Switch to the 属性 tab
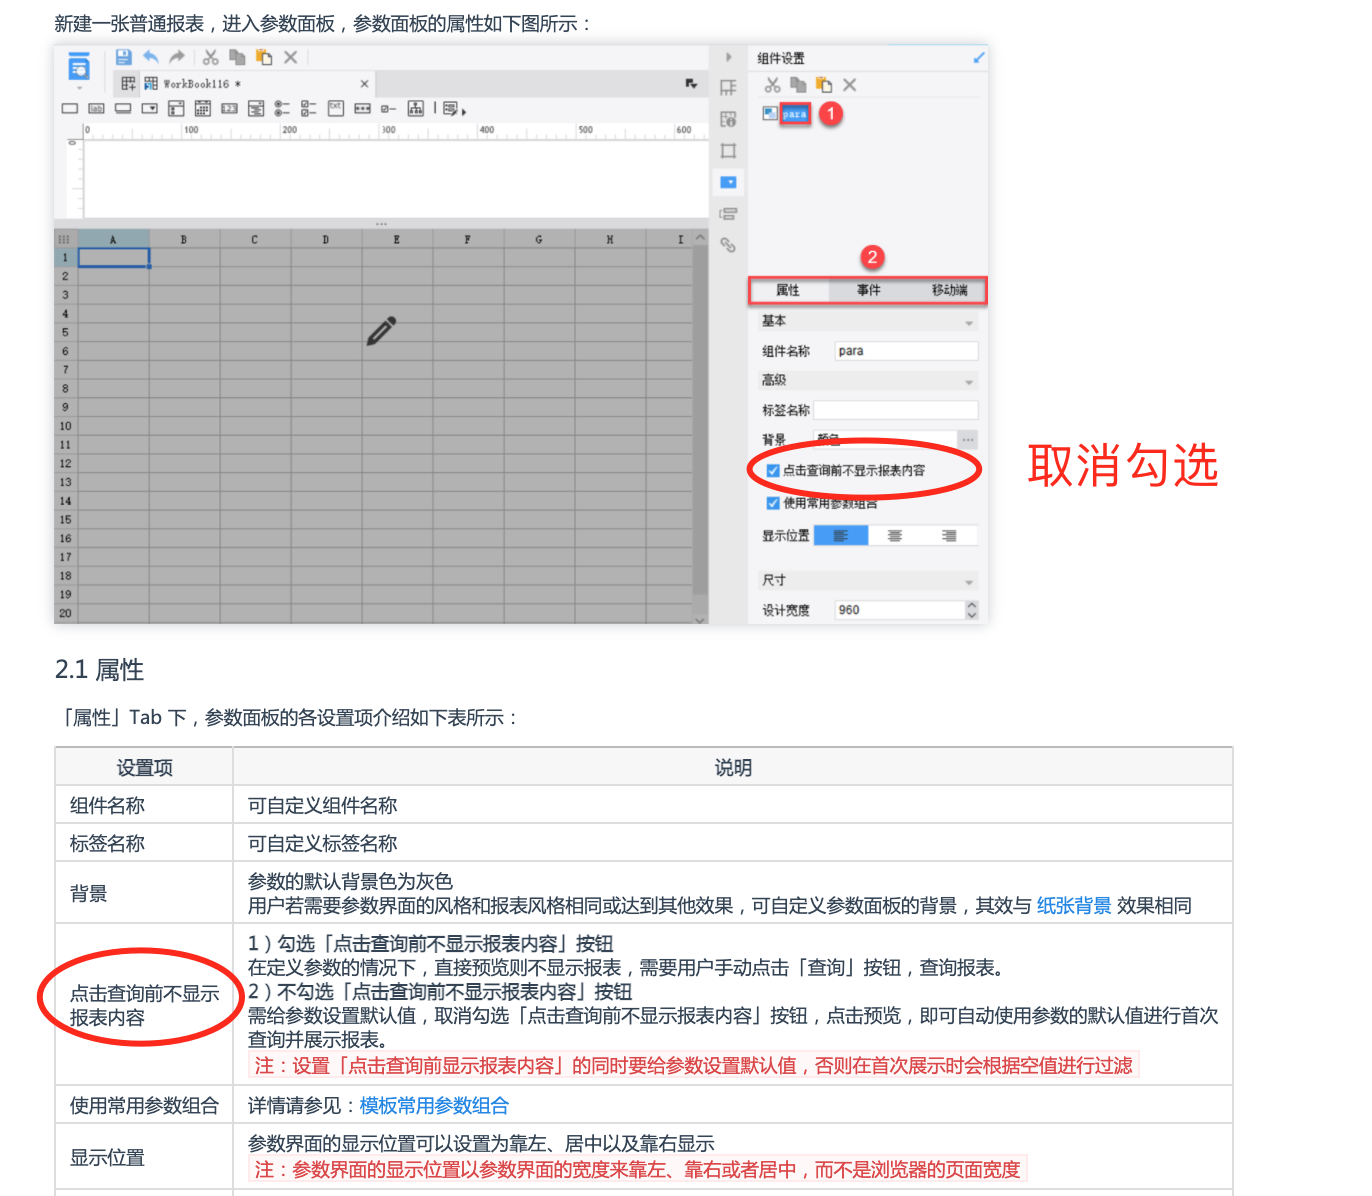The height and width of the screenshot is (1196, 1372). tap(788, 290)
